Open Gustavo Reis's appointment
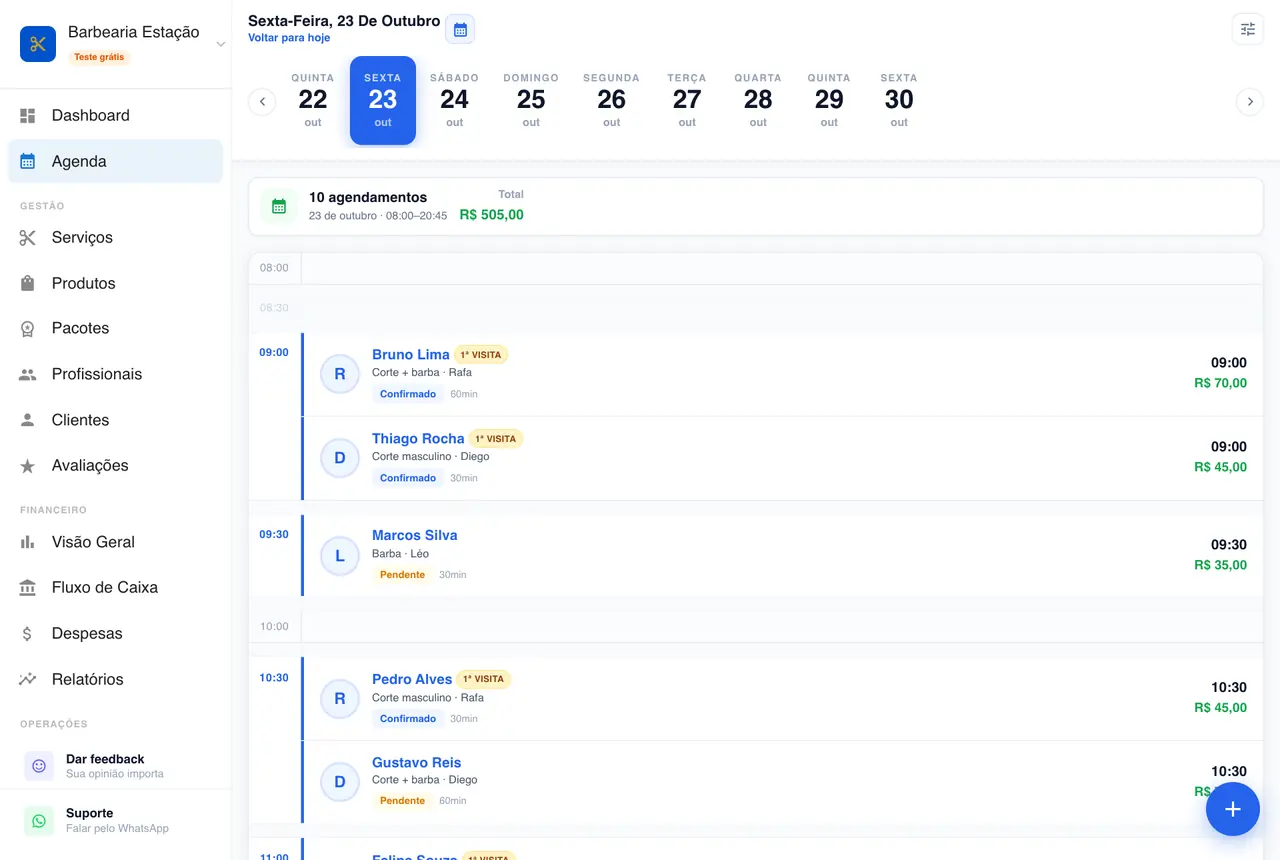This screenshot has height=860, width=1280. 782,782
